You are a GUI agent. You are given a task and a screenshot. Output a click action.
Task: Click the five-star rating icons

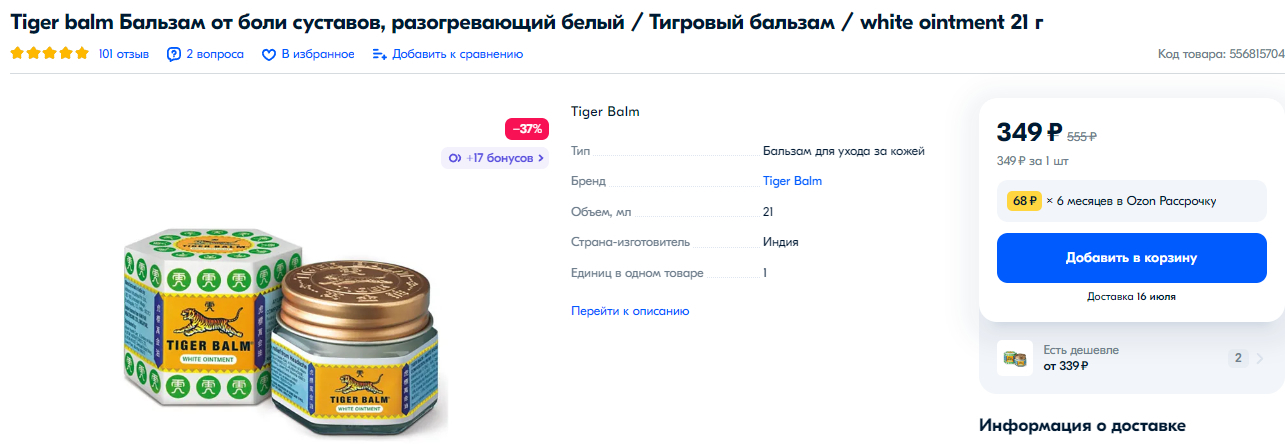(49, 54)
